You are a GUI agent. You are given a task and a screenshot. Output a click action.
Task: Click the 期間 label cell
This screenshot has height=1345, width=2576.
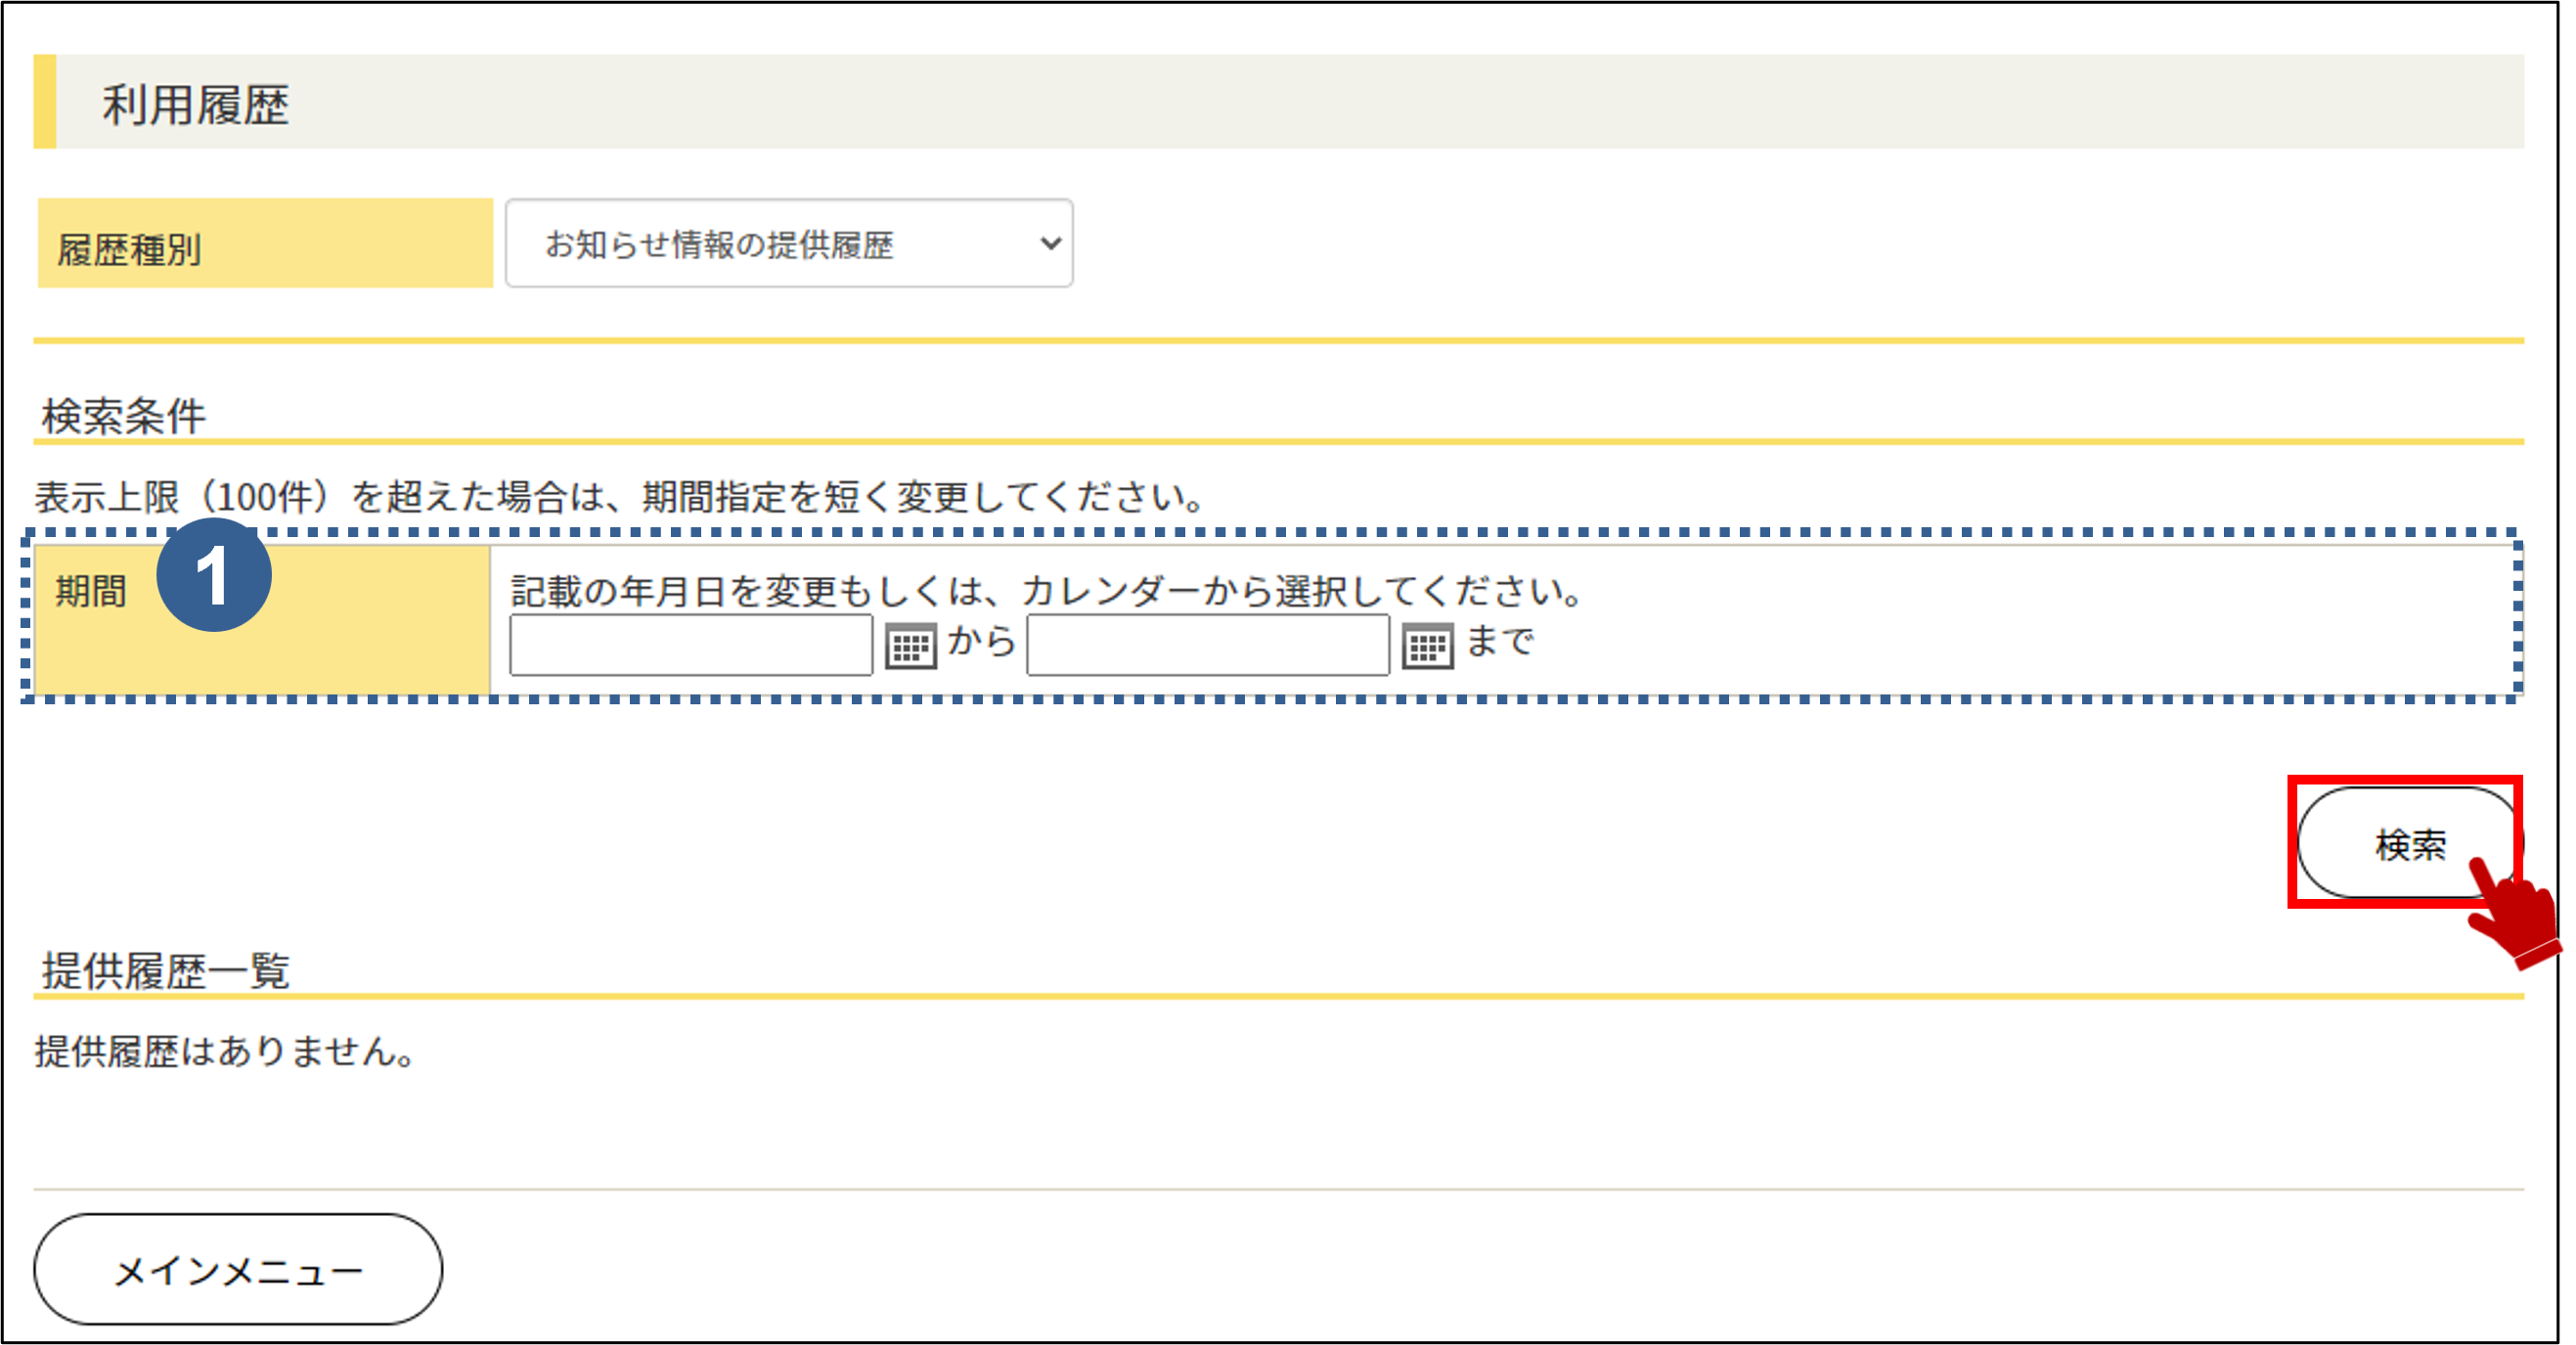click(262, 619)
